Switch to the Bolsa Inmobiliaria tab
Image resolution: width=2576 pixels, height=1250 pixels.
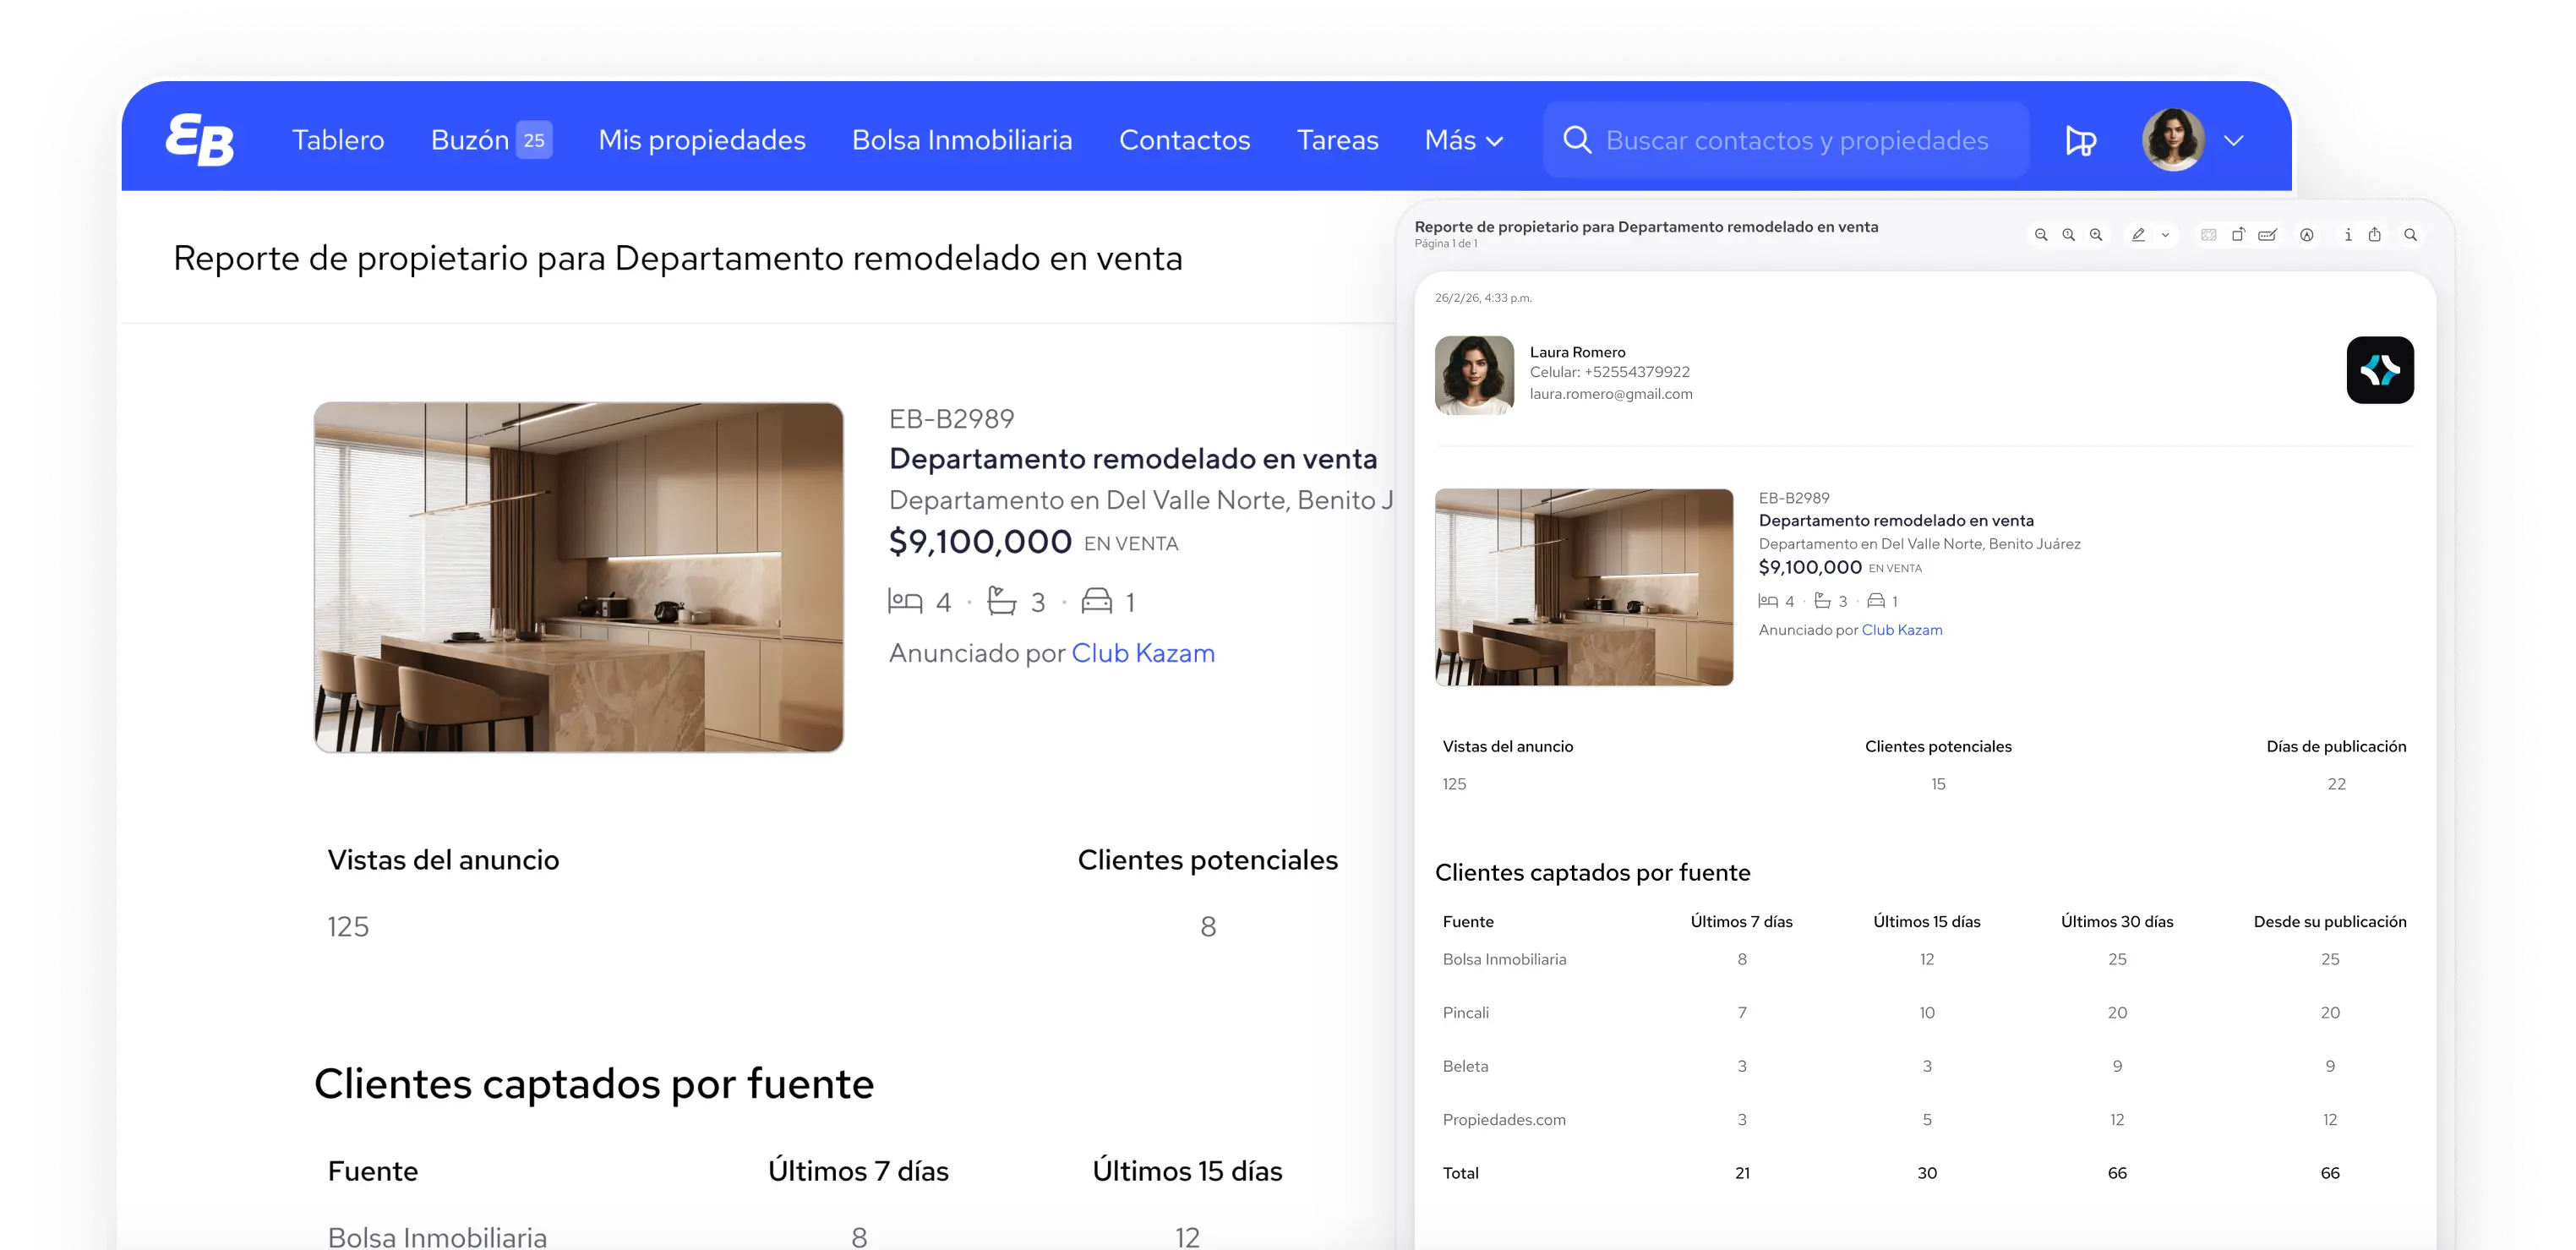pos(961,140)
